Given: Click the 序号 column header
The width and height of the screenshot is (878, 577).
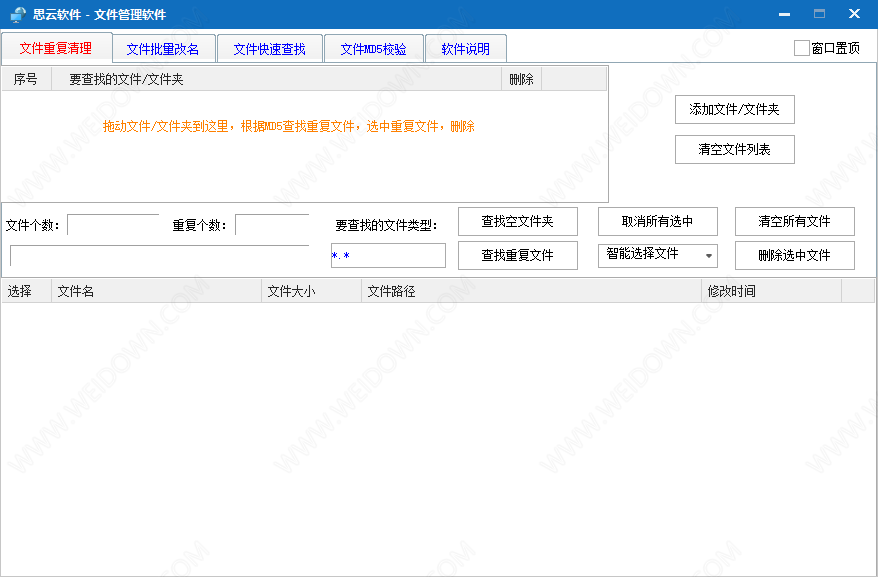Looking at the screenshot, I should pyautogui.click(x=26, y=79).
